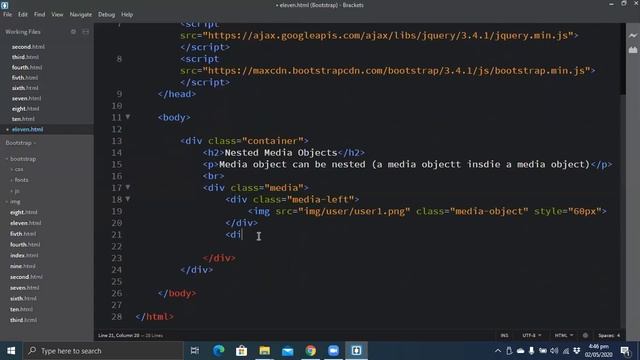Screen dimensions: 640x360
Task: Click the microphone tray icon
Action: click(531, 351)
